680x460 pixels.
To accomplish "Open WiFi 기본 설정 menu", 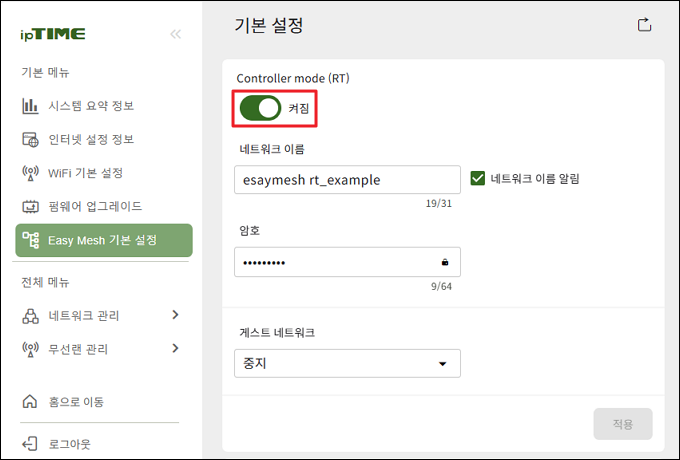I will 85,173.
